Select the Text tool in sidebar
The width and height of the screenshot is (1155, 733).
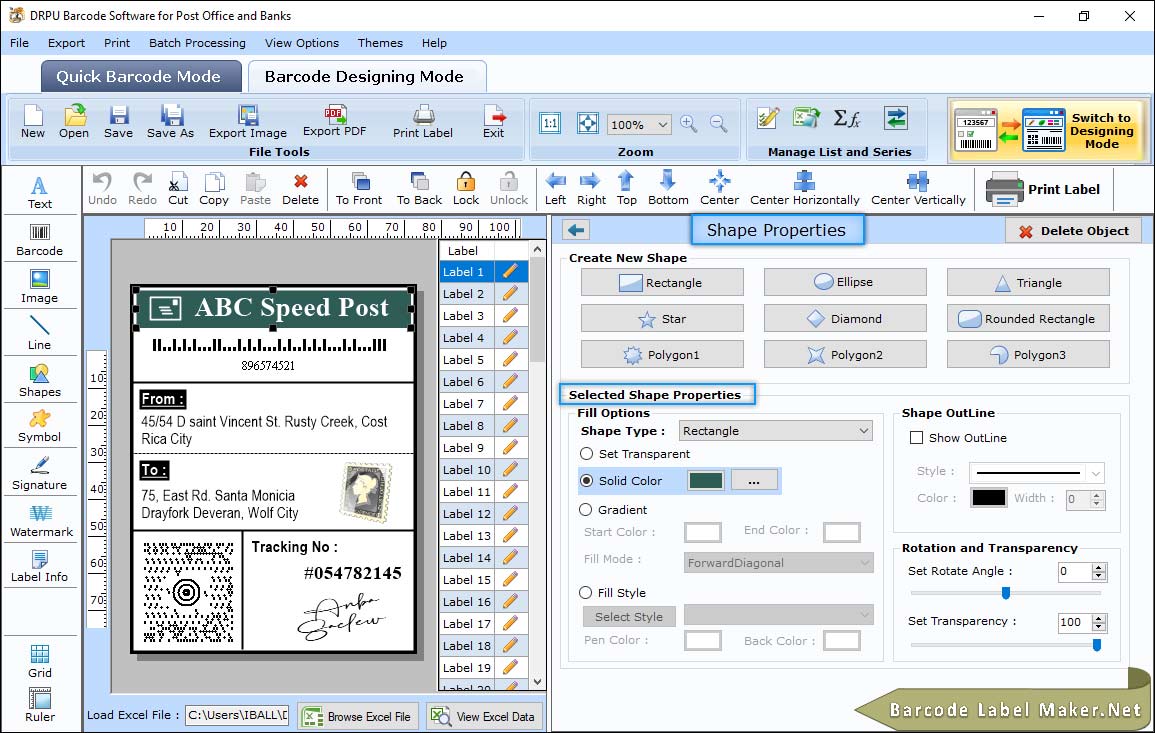pos(40,192)
